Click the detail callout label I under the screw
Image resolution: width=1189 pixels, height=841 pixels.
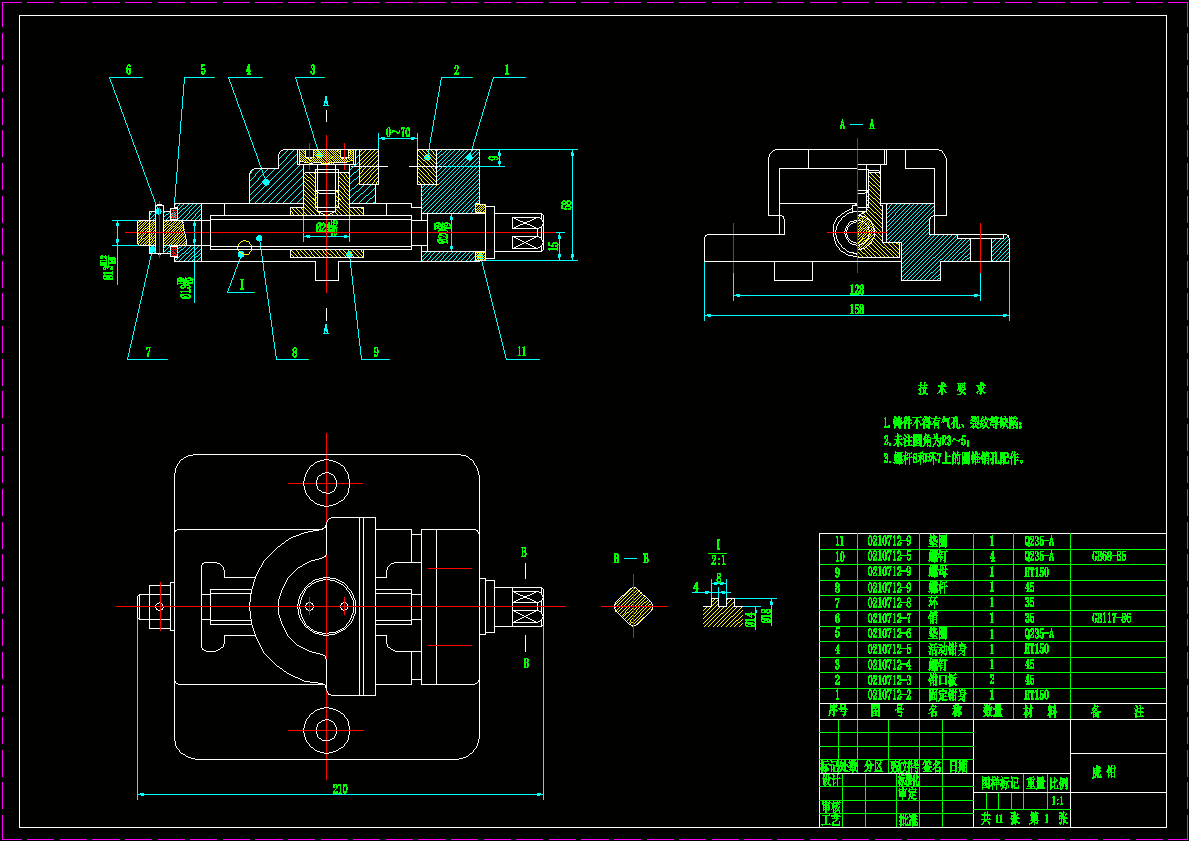click(x=241, y=285)
